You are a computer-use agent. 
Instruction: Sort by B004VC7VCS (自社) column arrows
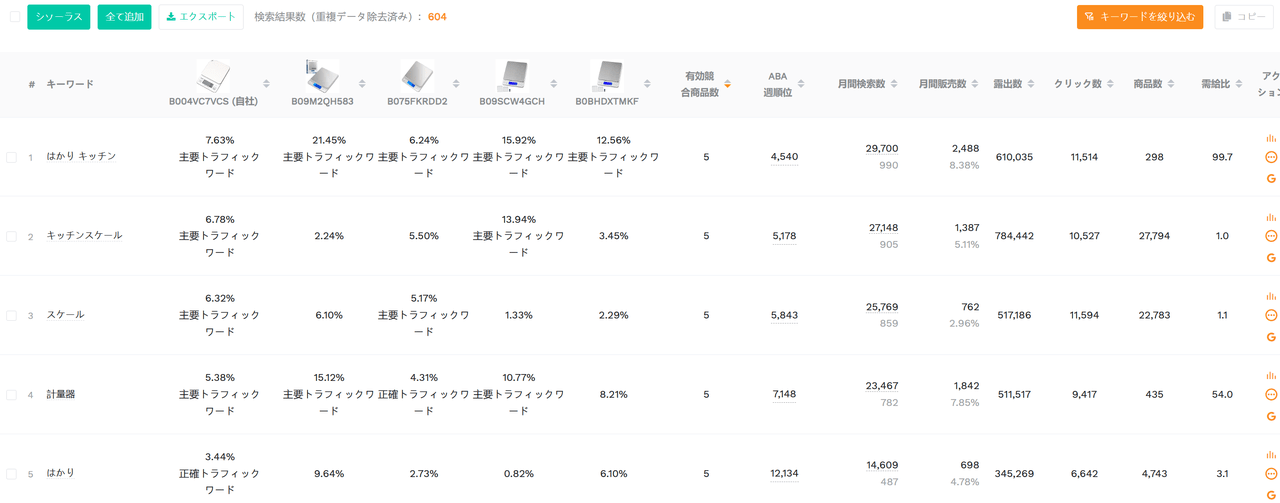pos(266,84)
